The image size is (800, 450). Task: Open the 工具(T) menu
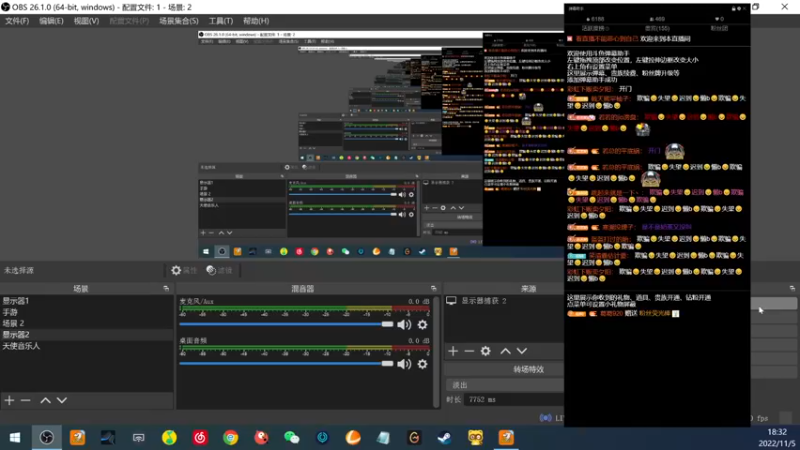220,21
